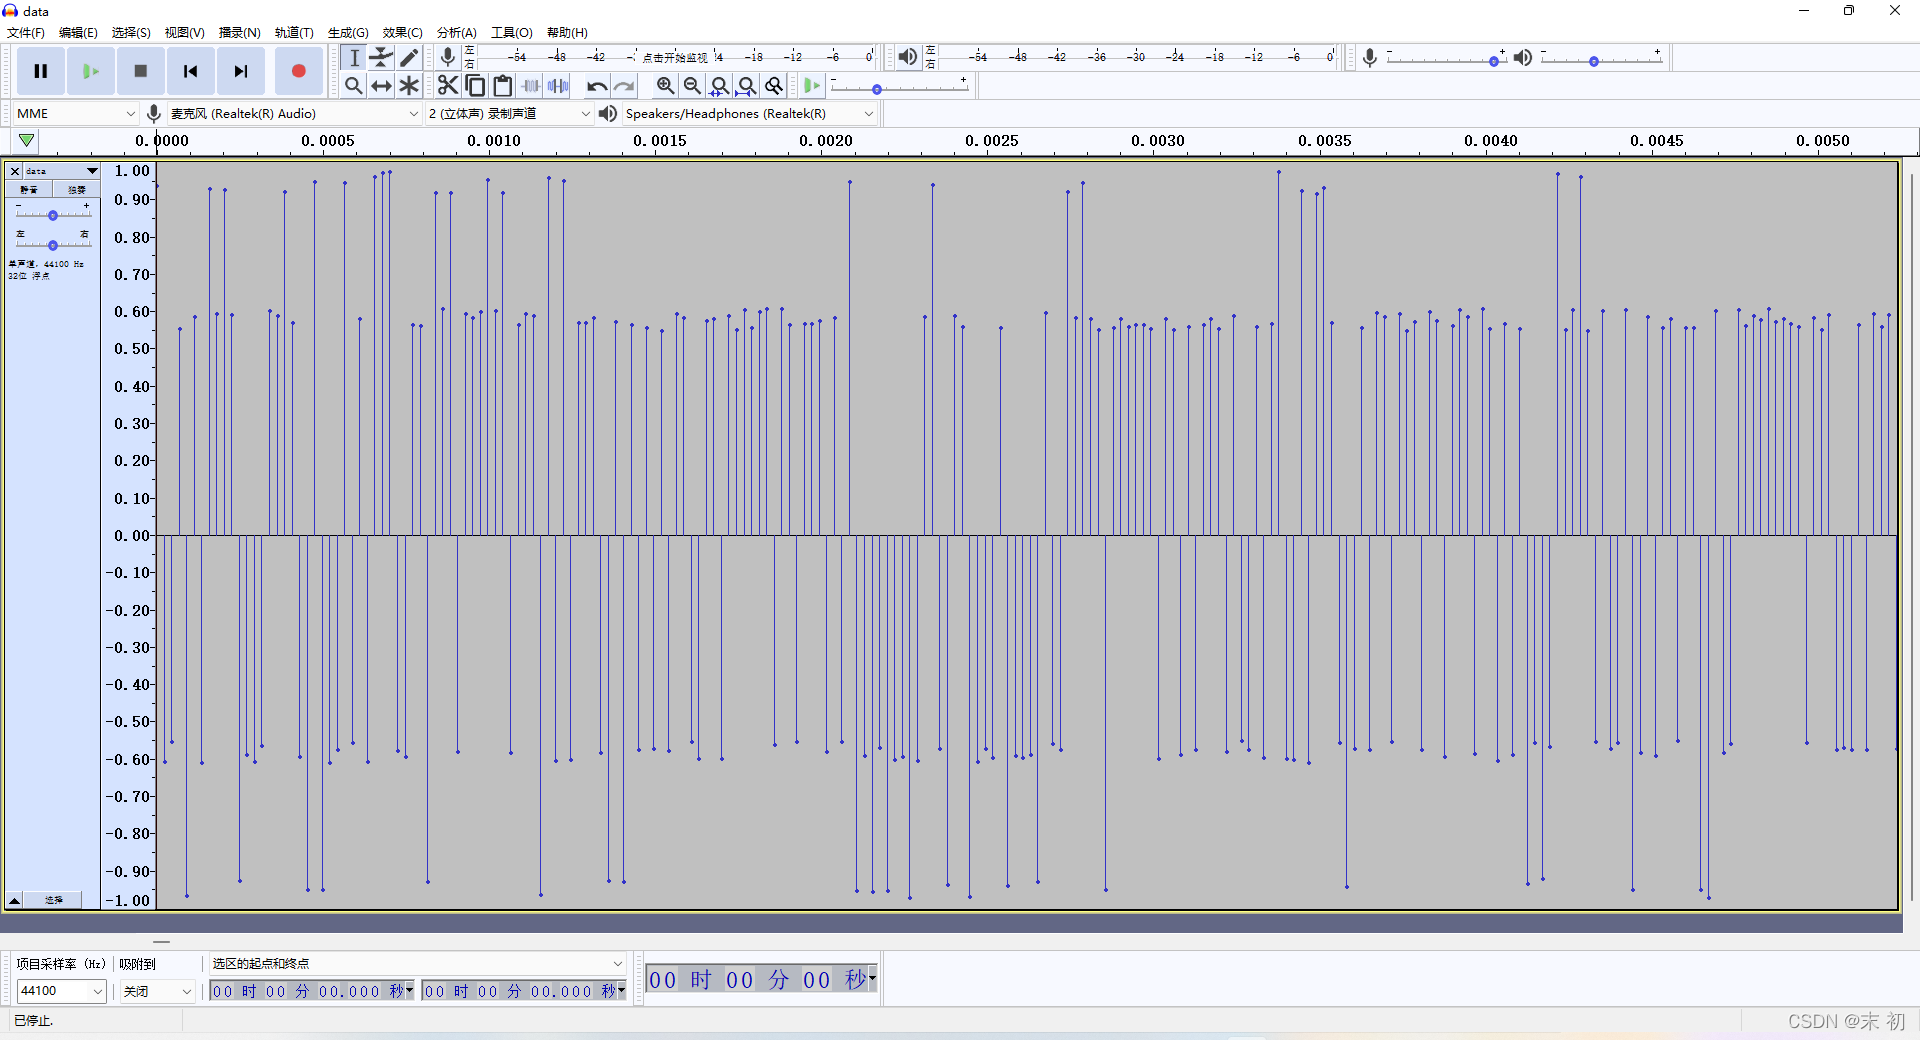Toggle the 静音 (Mute) button on data track
Screen dimensions: 1920x1040
[x=29, y=189]
